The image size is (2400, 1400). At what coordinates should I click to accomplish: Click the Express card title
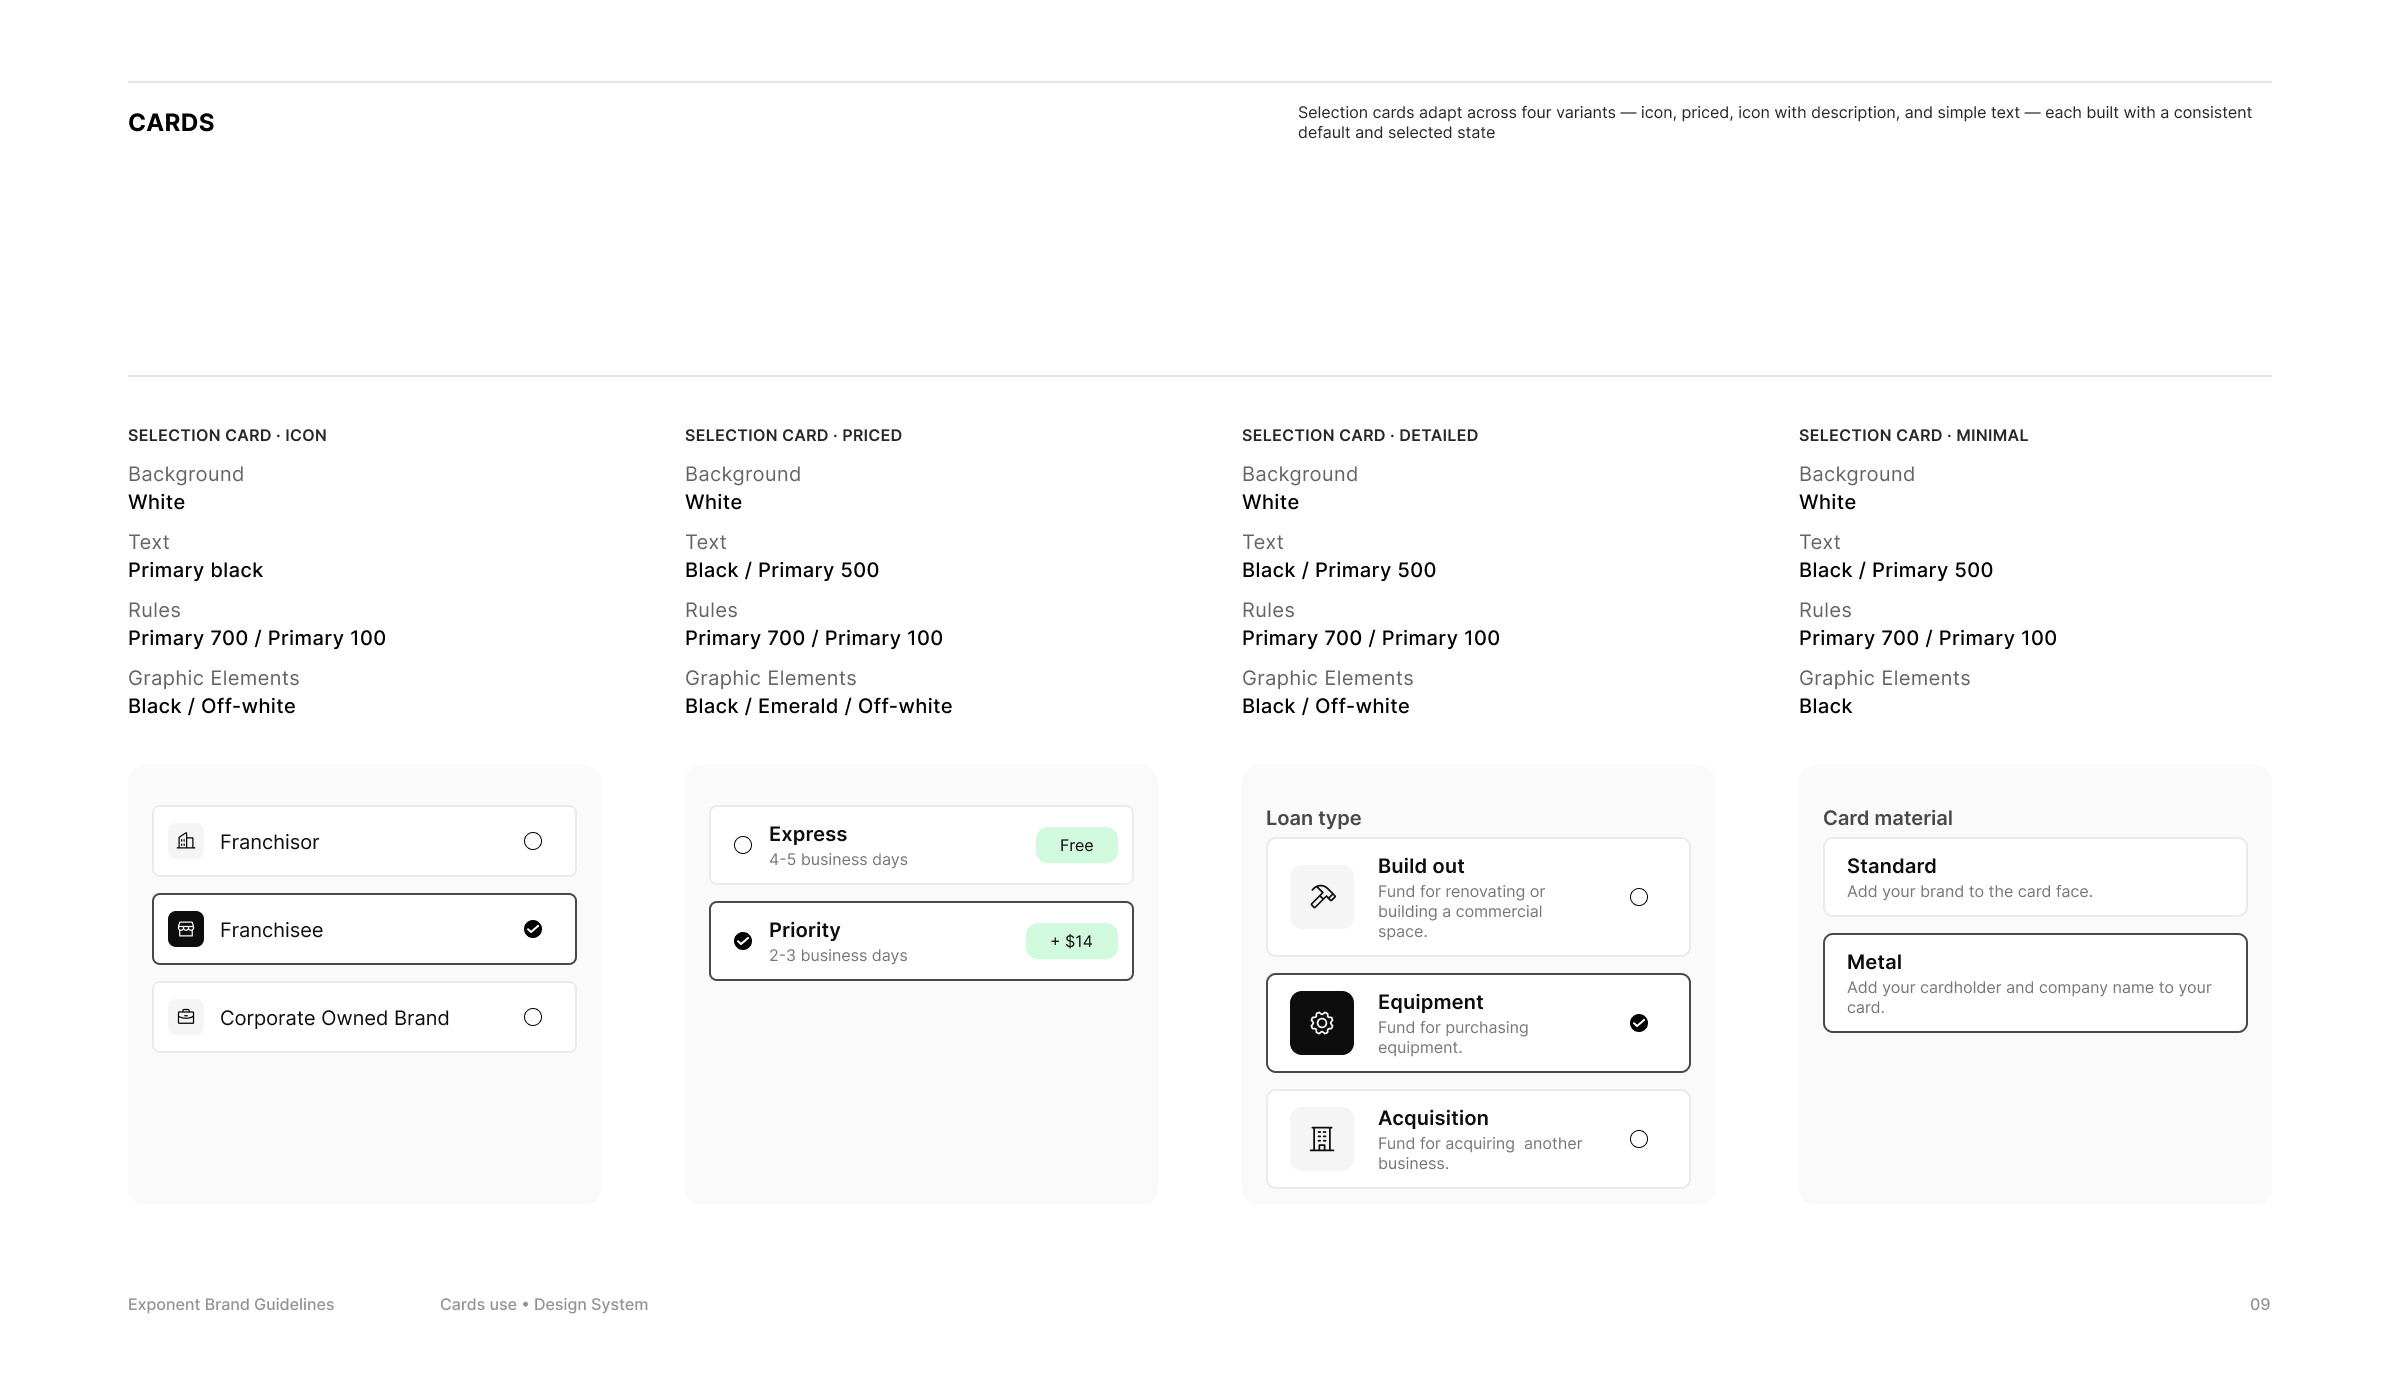(808, 834)
